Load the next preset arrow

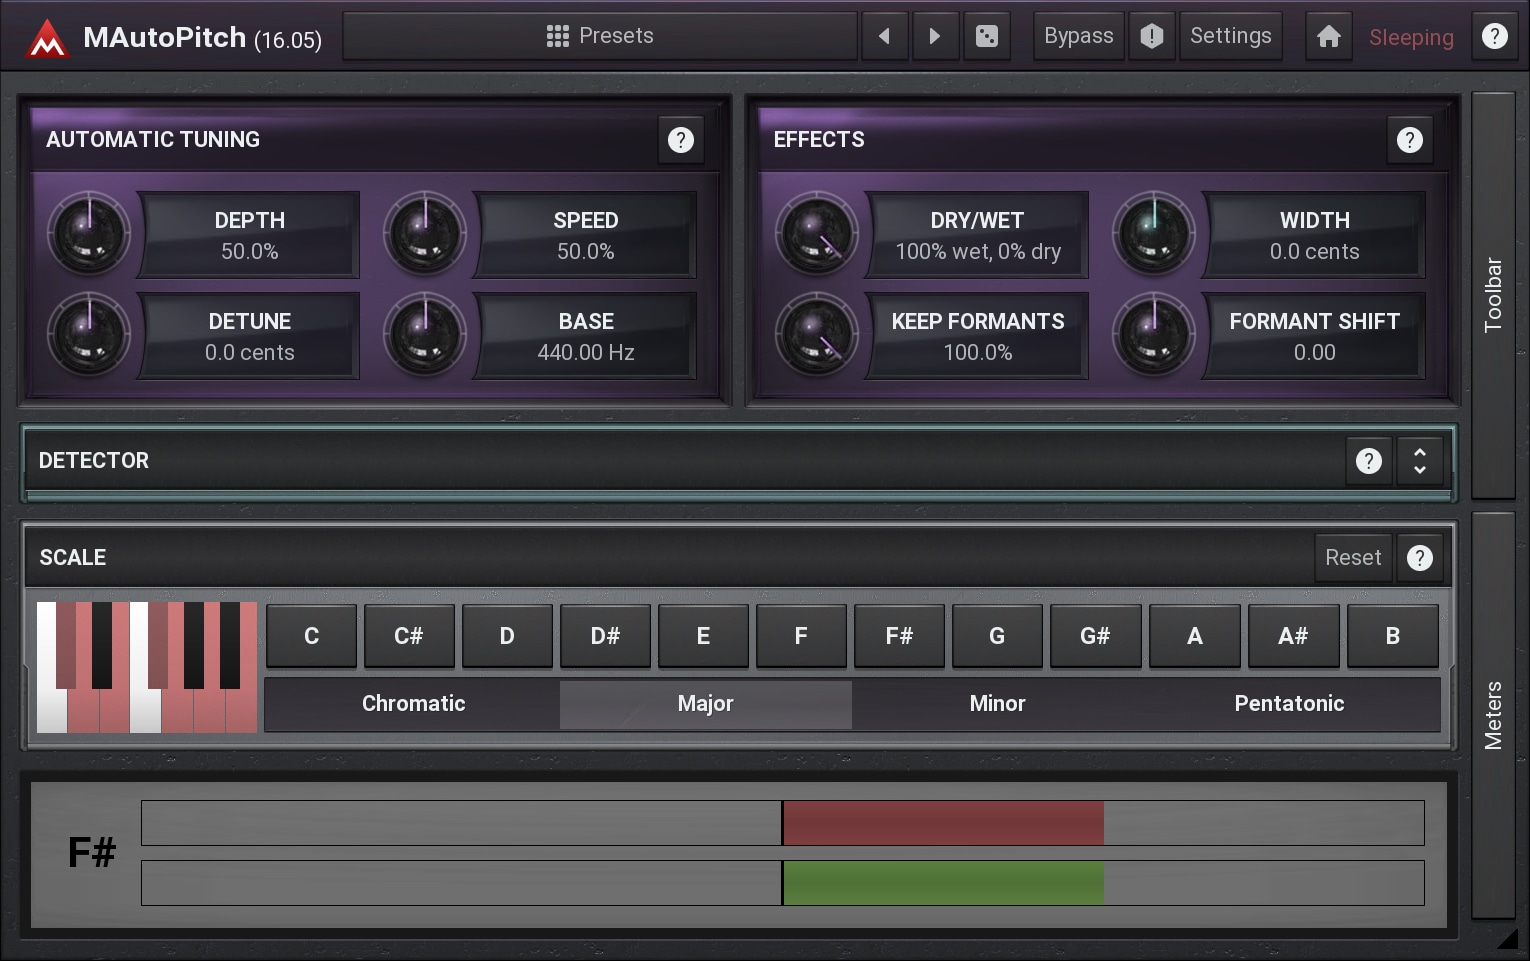[935, 36]
